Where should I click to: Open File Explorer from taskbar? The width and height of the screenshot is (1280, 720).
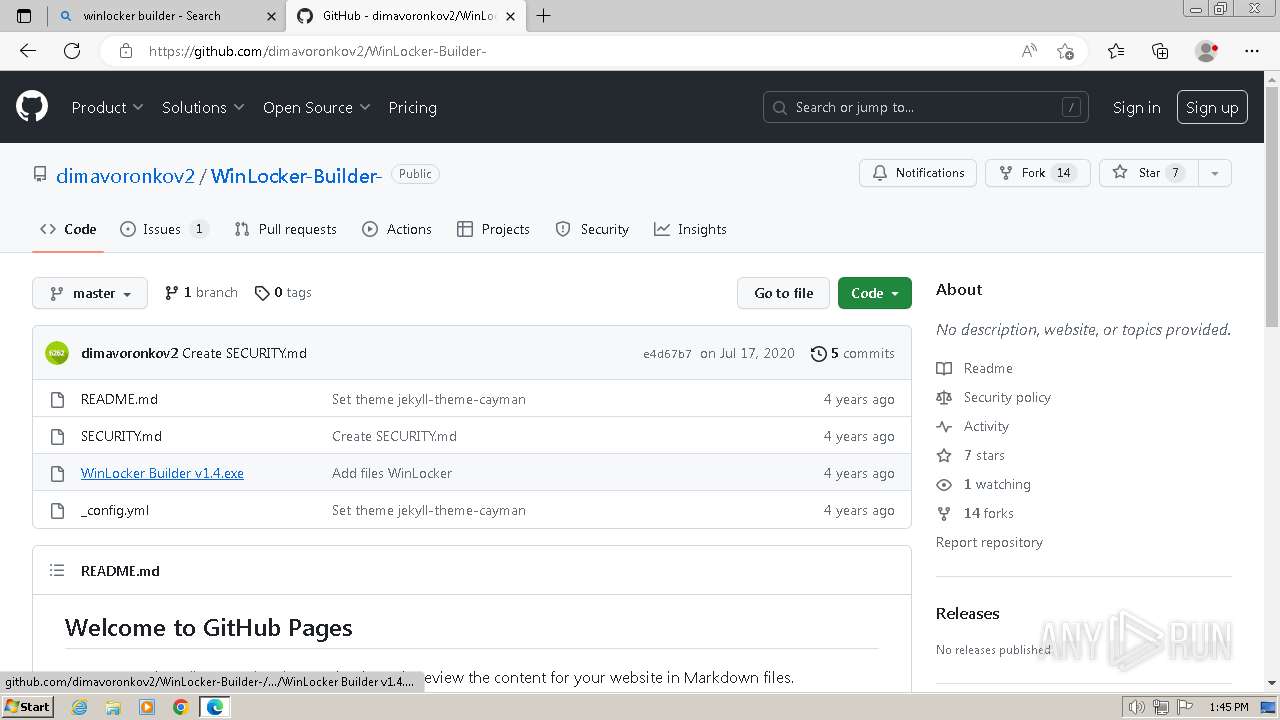click(x=113, y=707)
